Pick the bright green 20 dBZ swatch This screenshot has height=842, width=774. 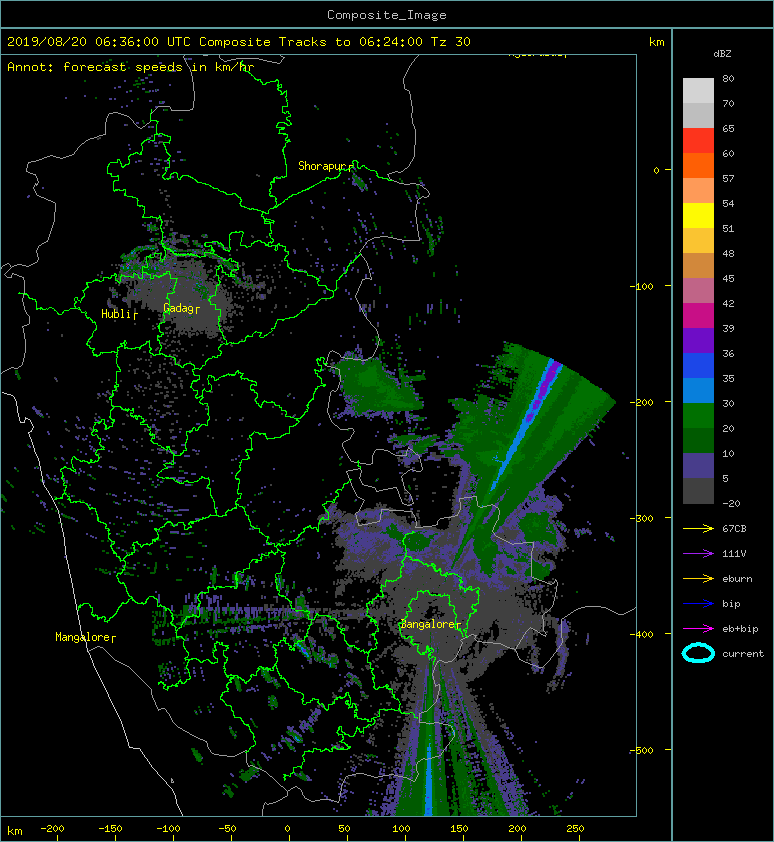[x=698, y=416]
